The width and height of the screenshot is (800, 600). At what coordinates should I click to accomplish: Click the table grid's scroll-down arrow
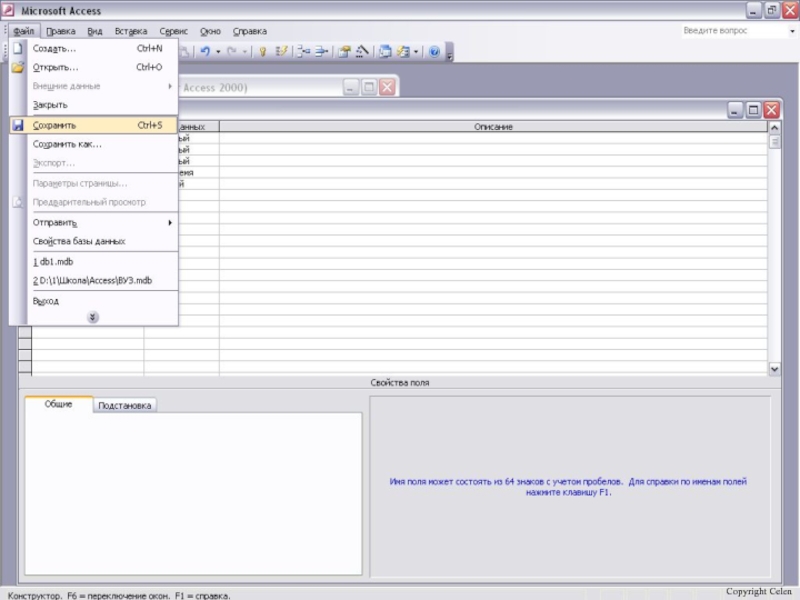pyautogui.click(x=774, y=369)
